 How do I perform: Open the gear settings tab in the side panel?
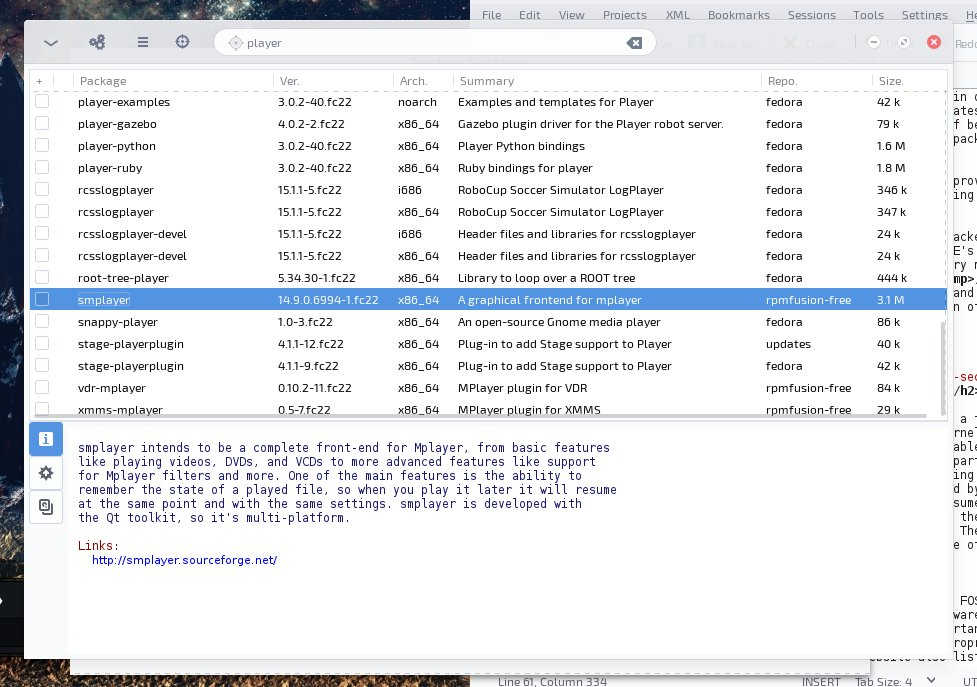point(45,473)
